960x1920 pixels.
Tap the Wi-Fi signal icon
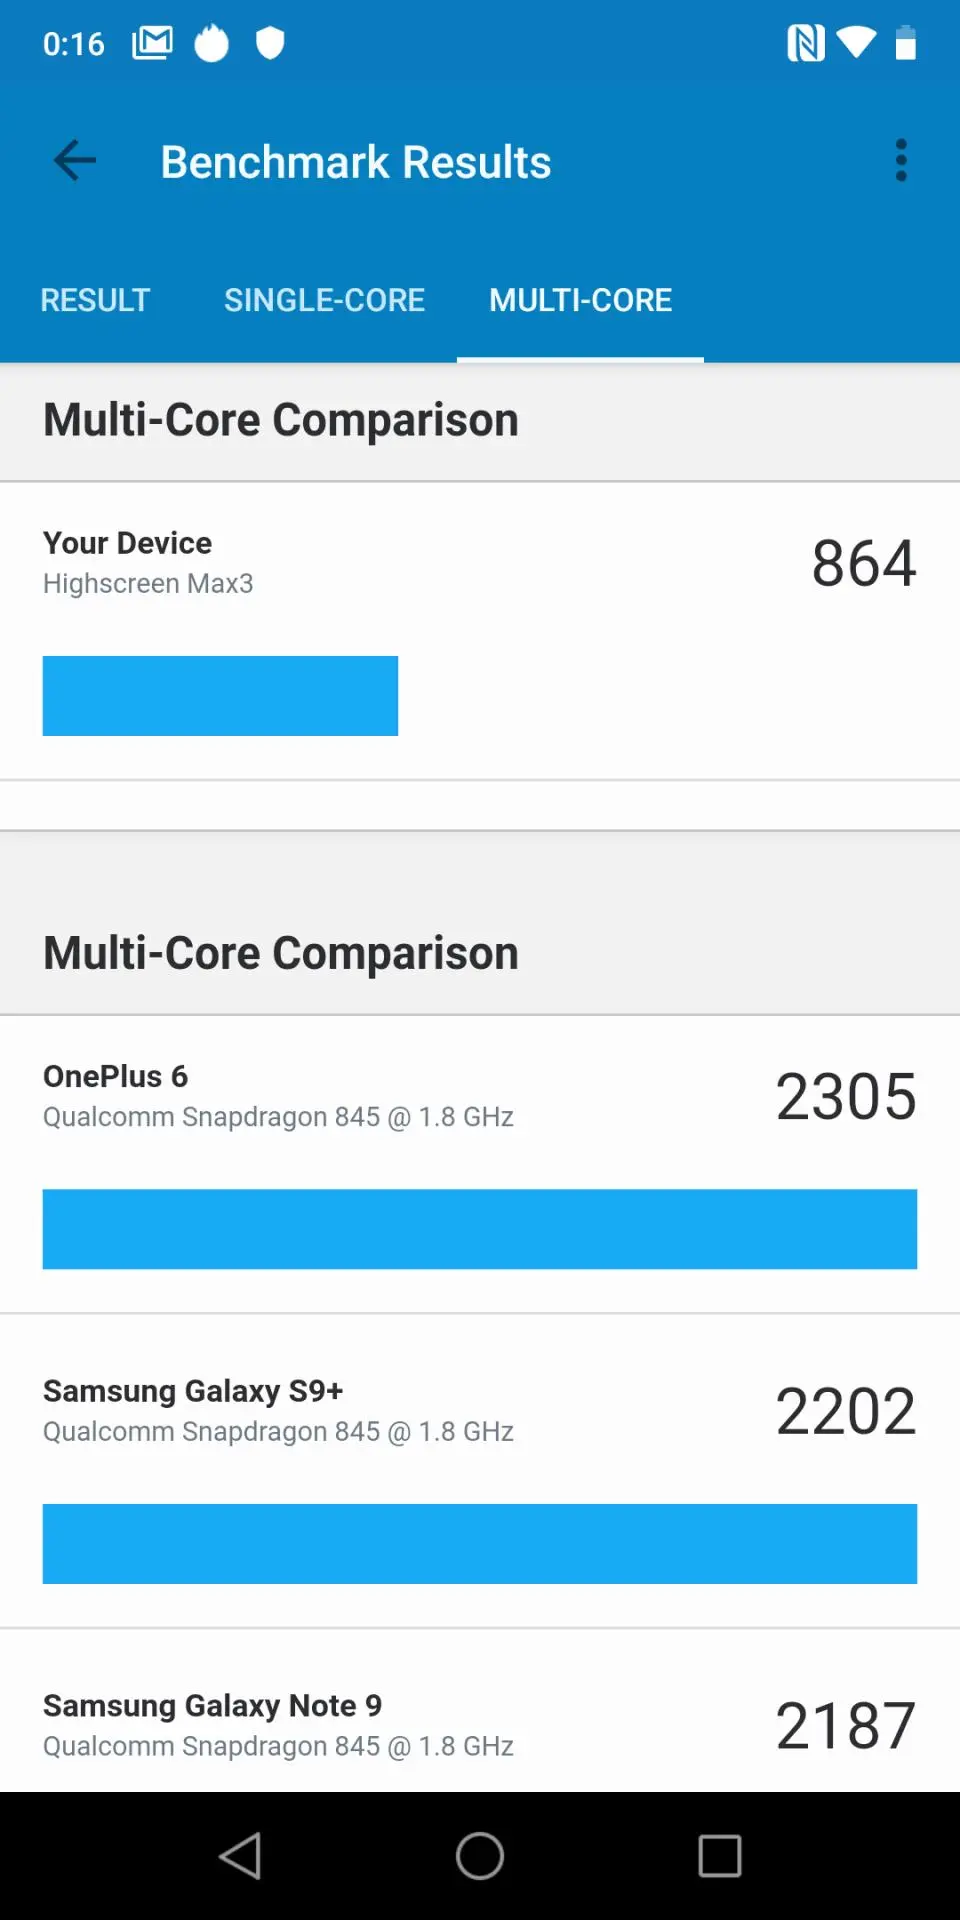tap(856, 43)
